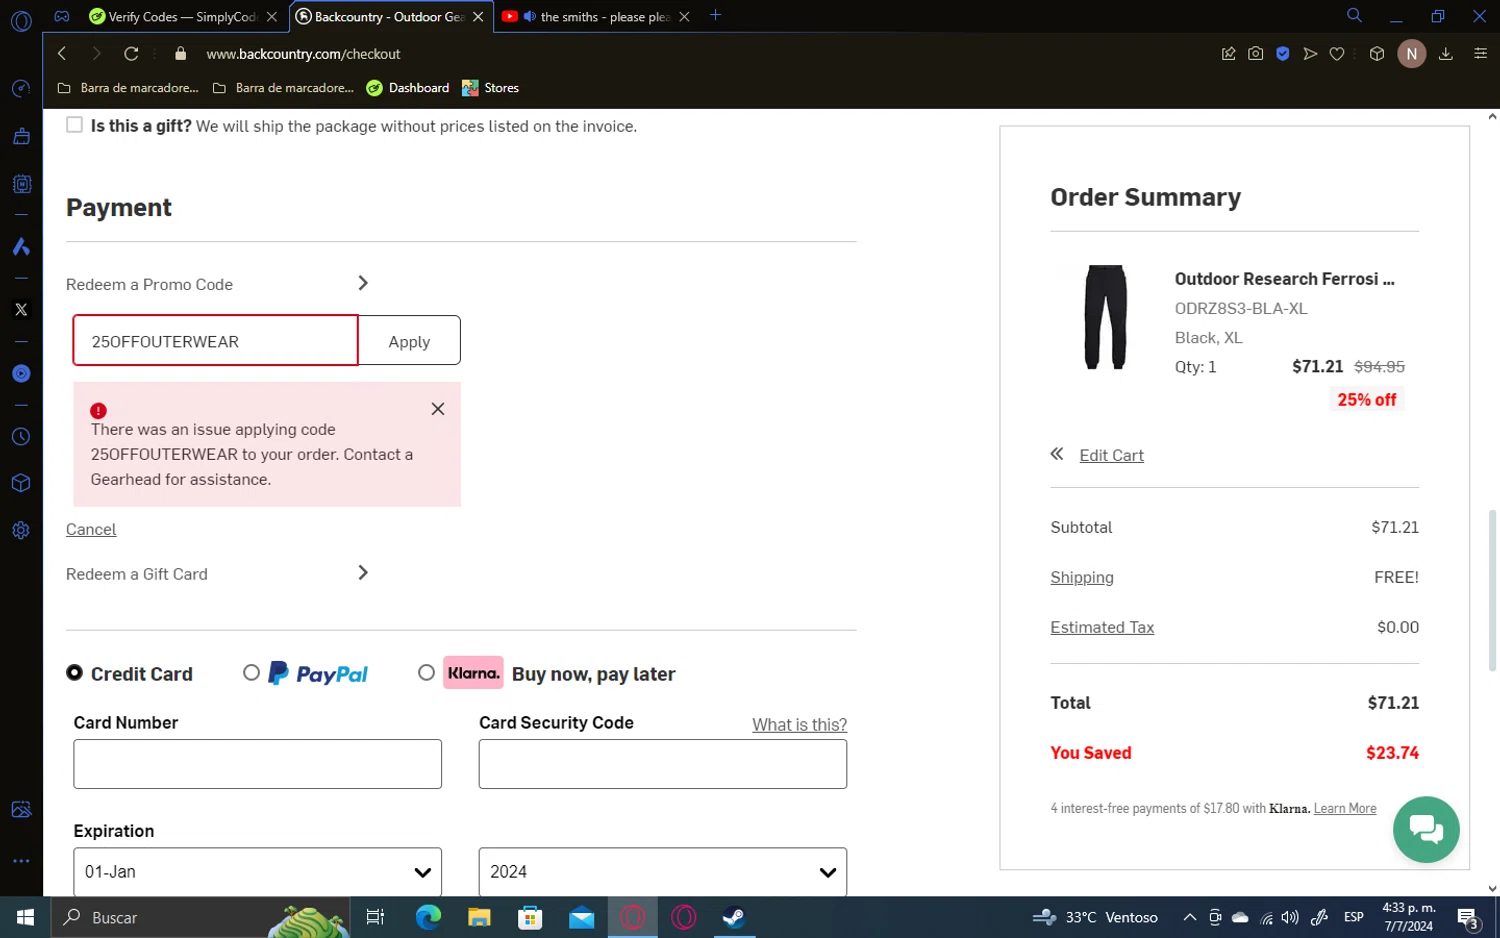
Task: Close the Verify Codes tab
Action: tap(272, 16)
